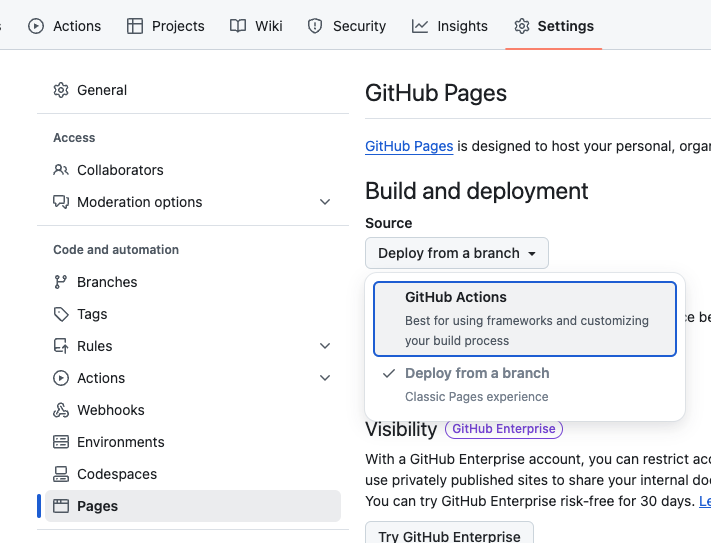This screenshot has height=543, width=711.
Task: Expand the Rules section chevron
Action: click(x=325, y=346)
